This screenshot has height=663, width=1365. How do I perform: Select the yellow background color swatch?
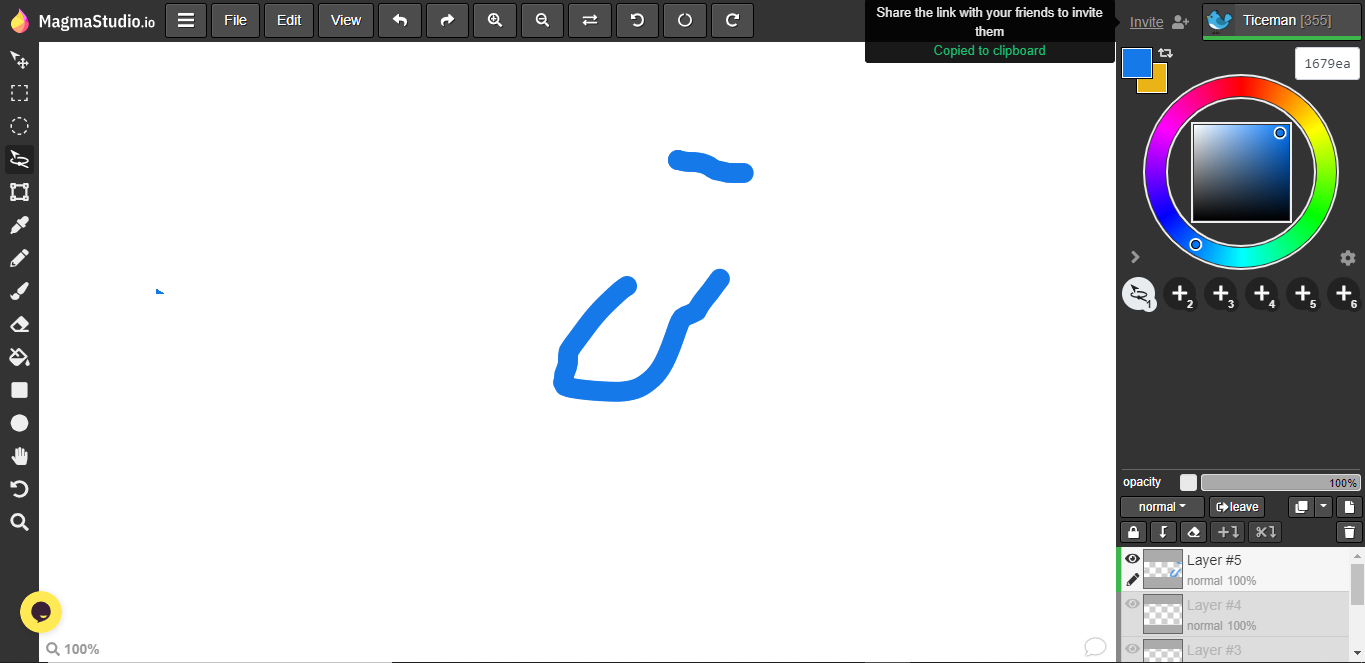point(1159,84)
